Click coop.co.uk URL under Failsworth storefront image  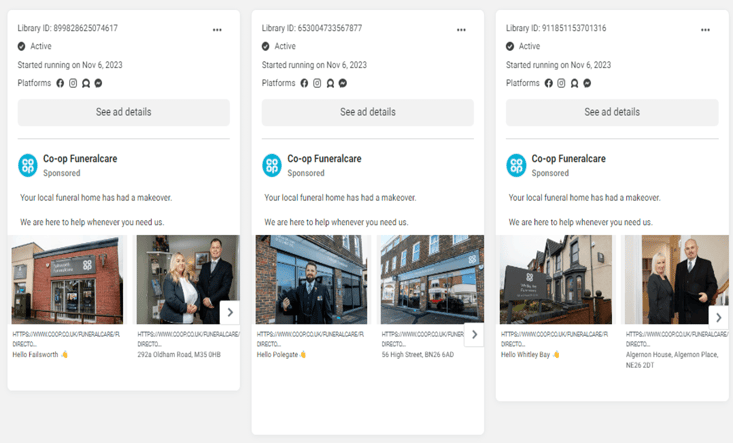tap(66, 339)
